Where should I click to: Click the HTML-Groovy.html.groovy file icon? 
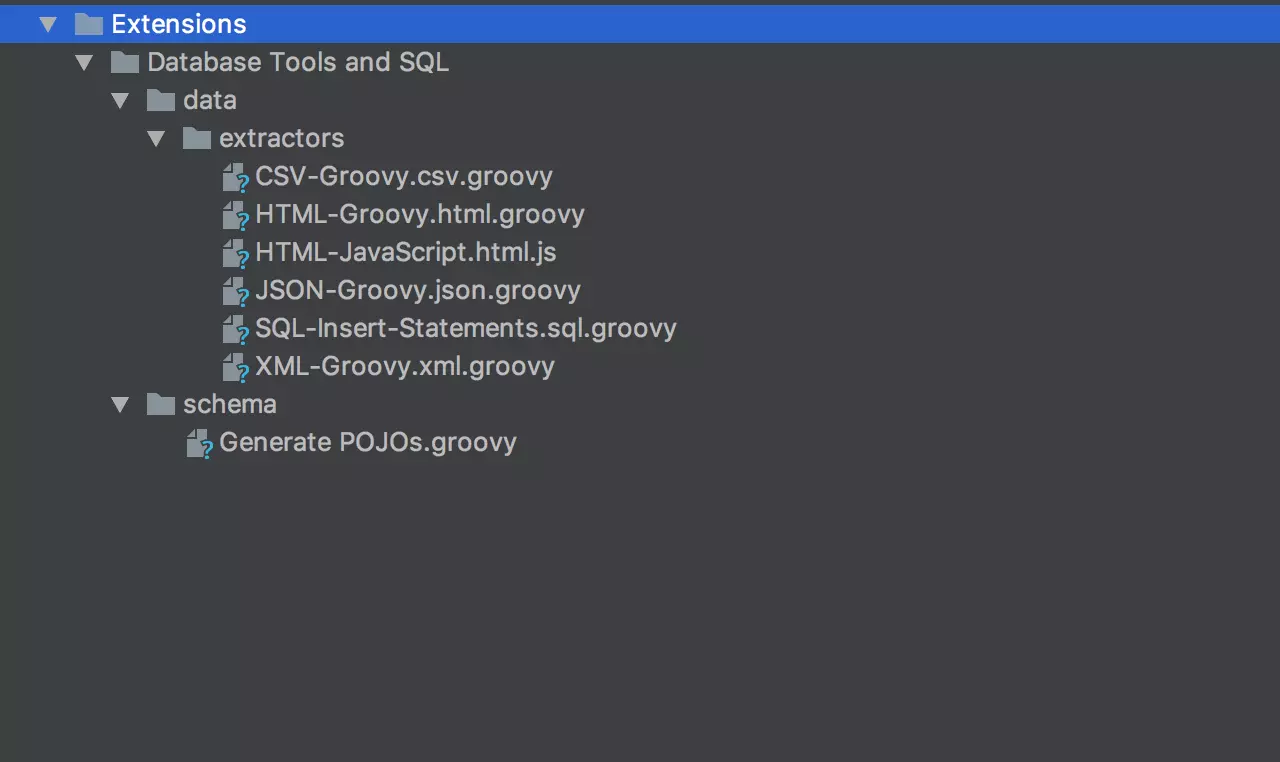234,216
